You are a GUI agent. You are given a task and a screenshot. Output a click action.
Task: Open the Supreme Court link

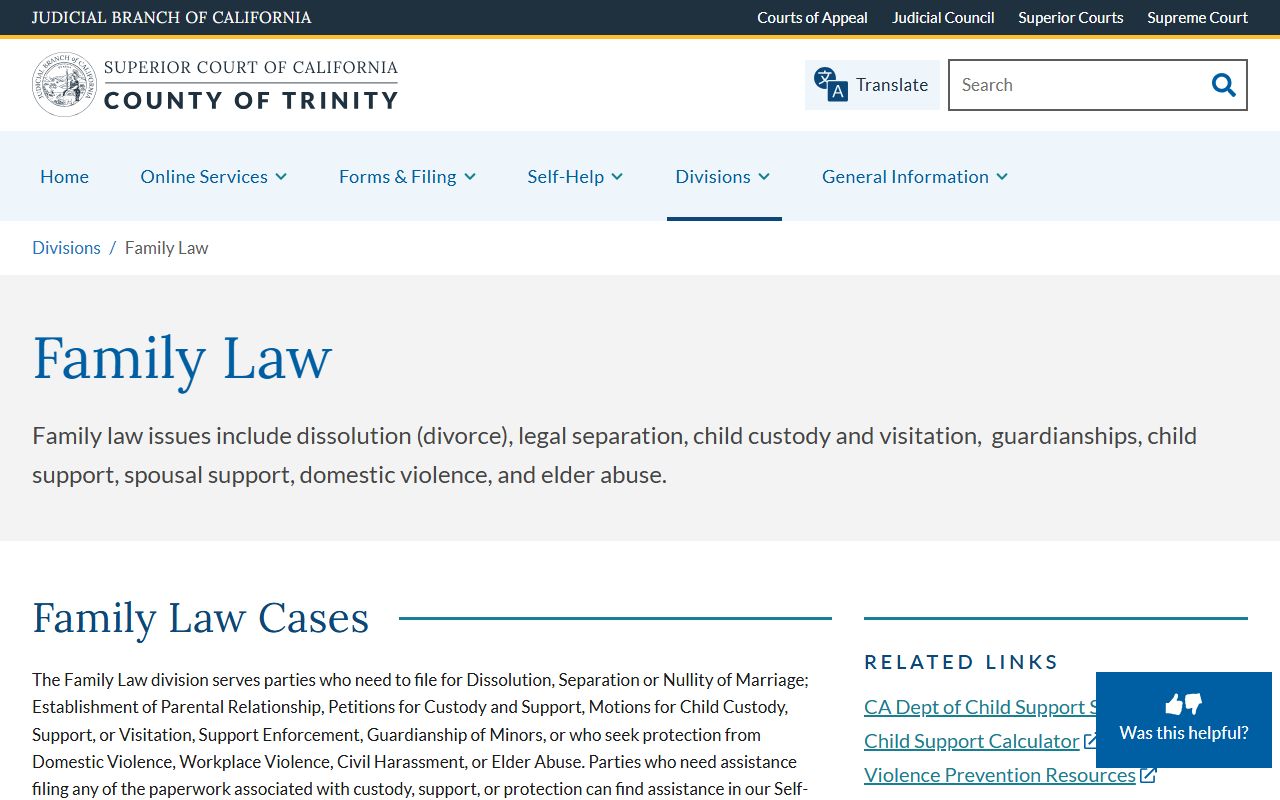click(x=1197, y=17)
